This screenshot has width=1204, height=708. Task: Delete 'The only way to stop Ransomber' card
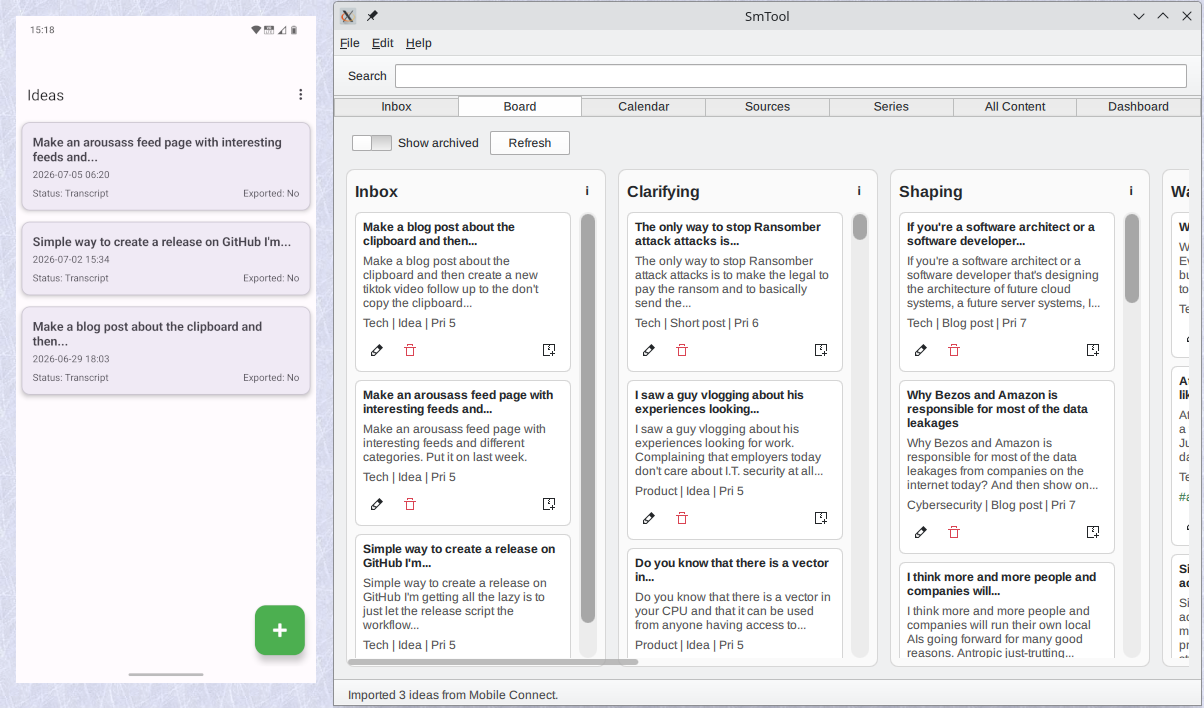click(x=682, y=350)
